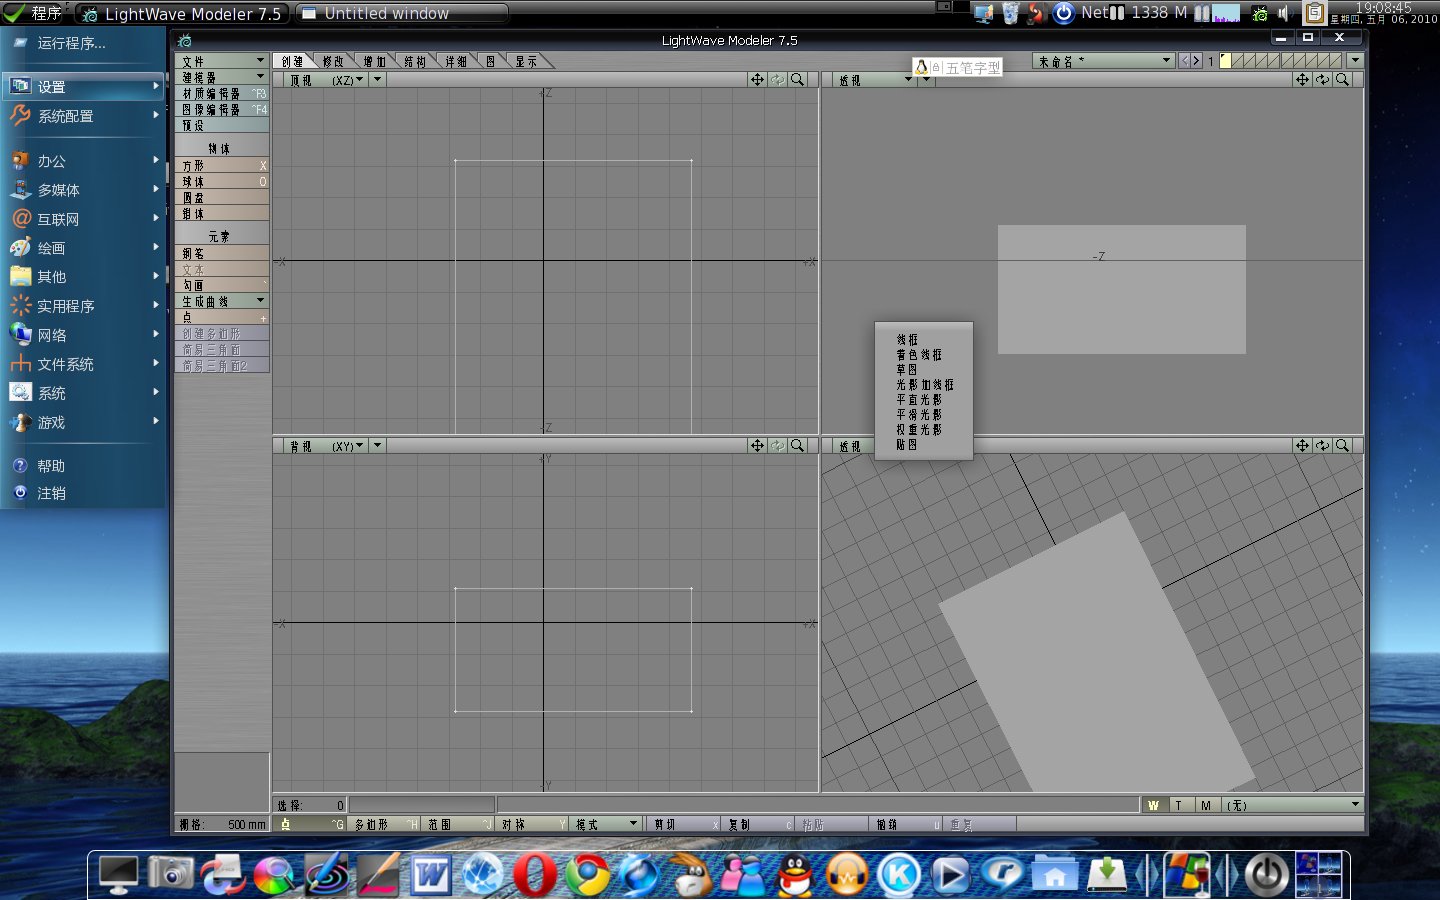Launch the Chrome icon in the dock
This screenshot has width=1440, height=900.
(587, 875)
